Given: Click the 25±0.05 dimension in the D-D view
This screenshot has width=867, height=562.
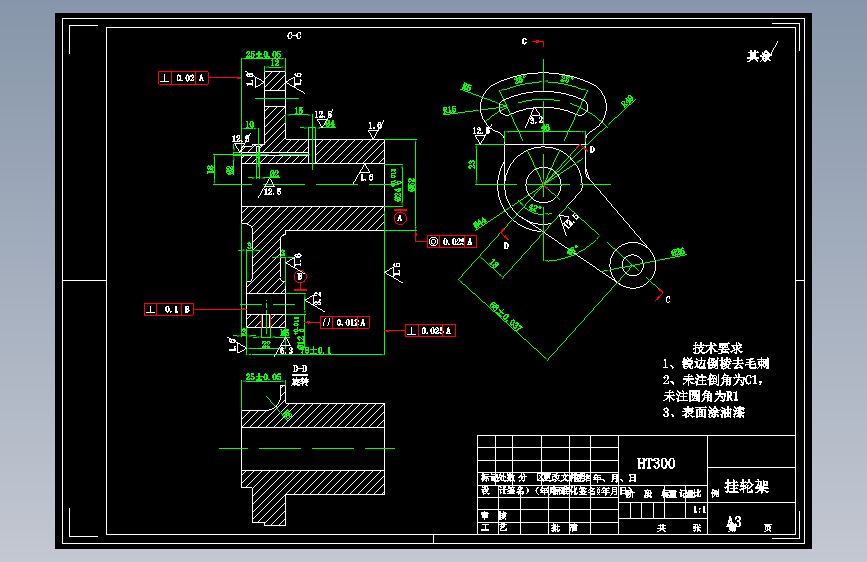Looking at the screenshot, I should click(x=263, y=377).
